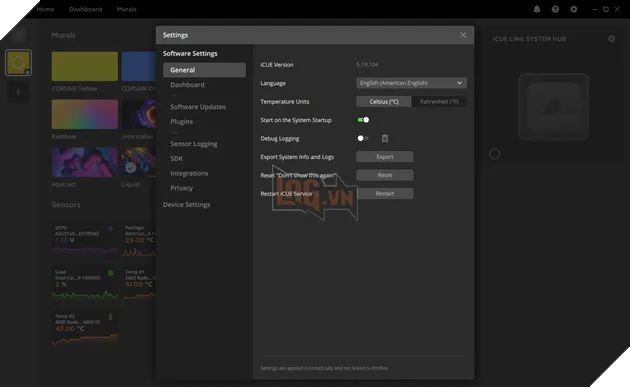Open the help question mark icon

pyautogui.click(x=555, y=9)
